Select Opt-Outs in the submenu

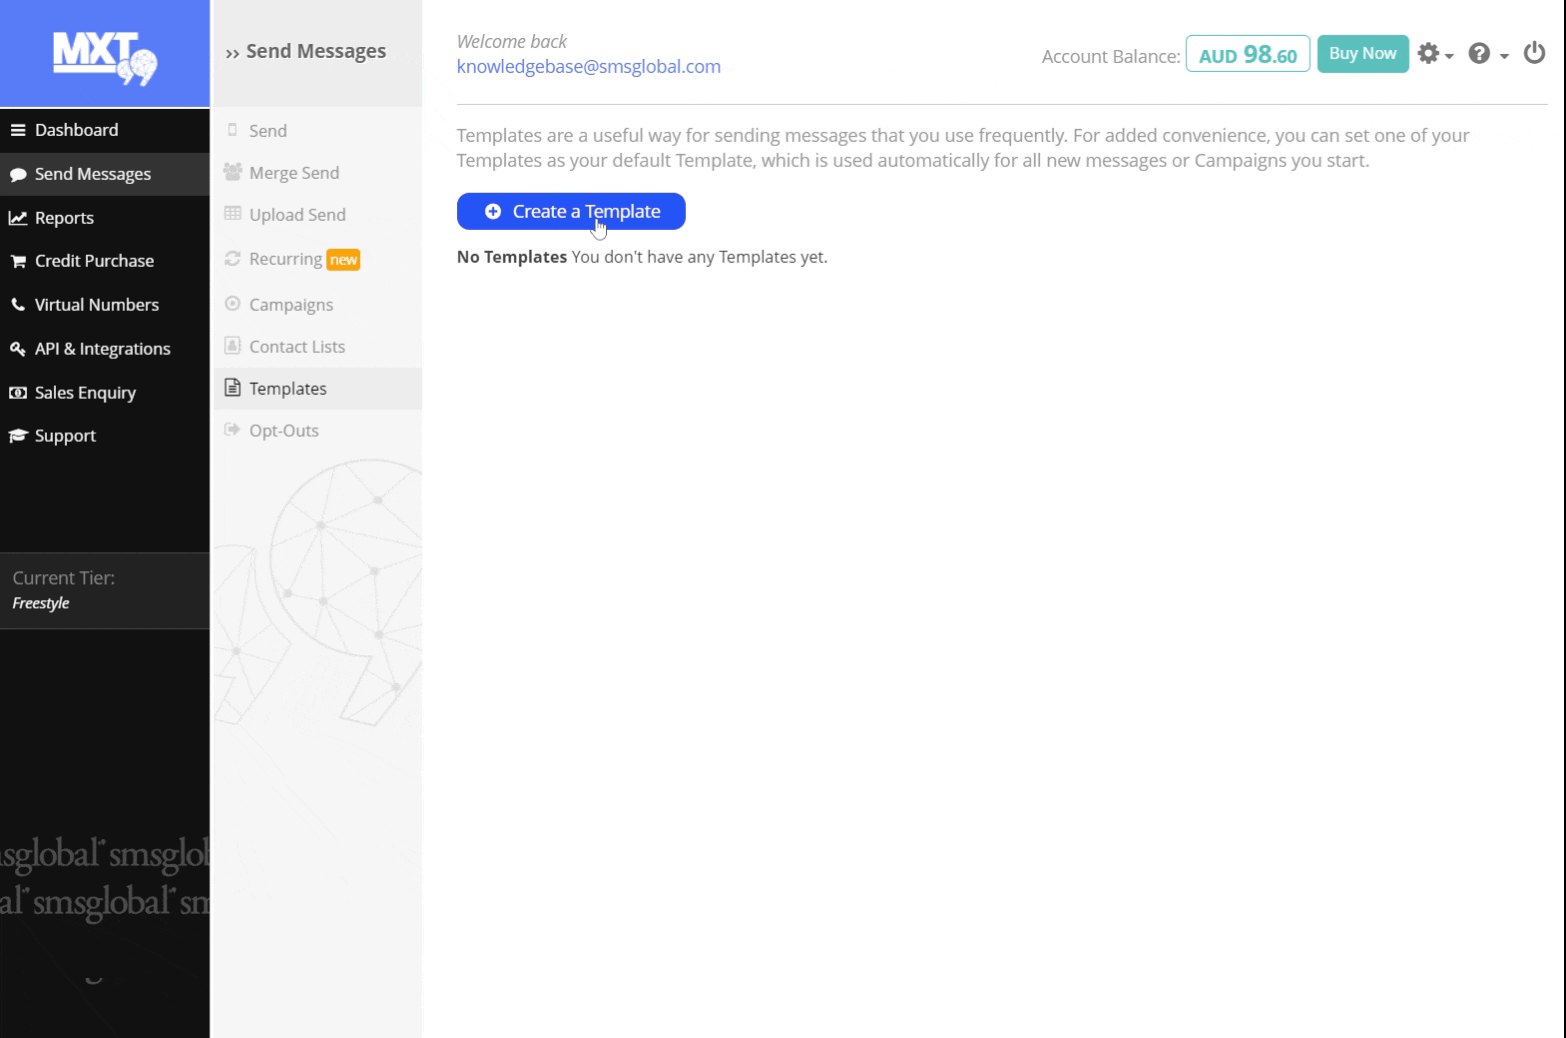click(284, 431)
